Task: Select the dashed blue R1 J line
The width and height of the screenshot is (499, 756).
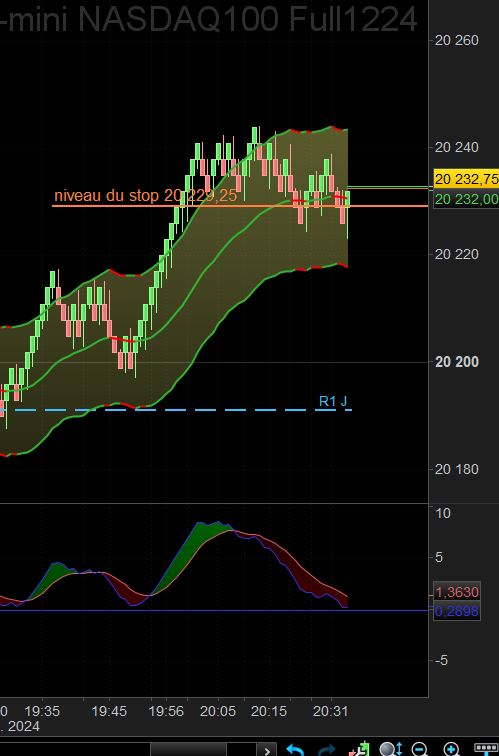Action: pos(176,410)
